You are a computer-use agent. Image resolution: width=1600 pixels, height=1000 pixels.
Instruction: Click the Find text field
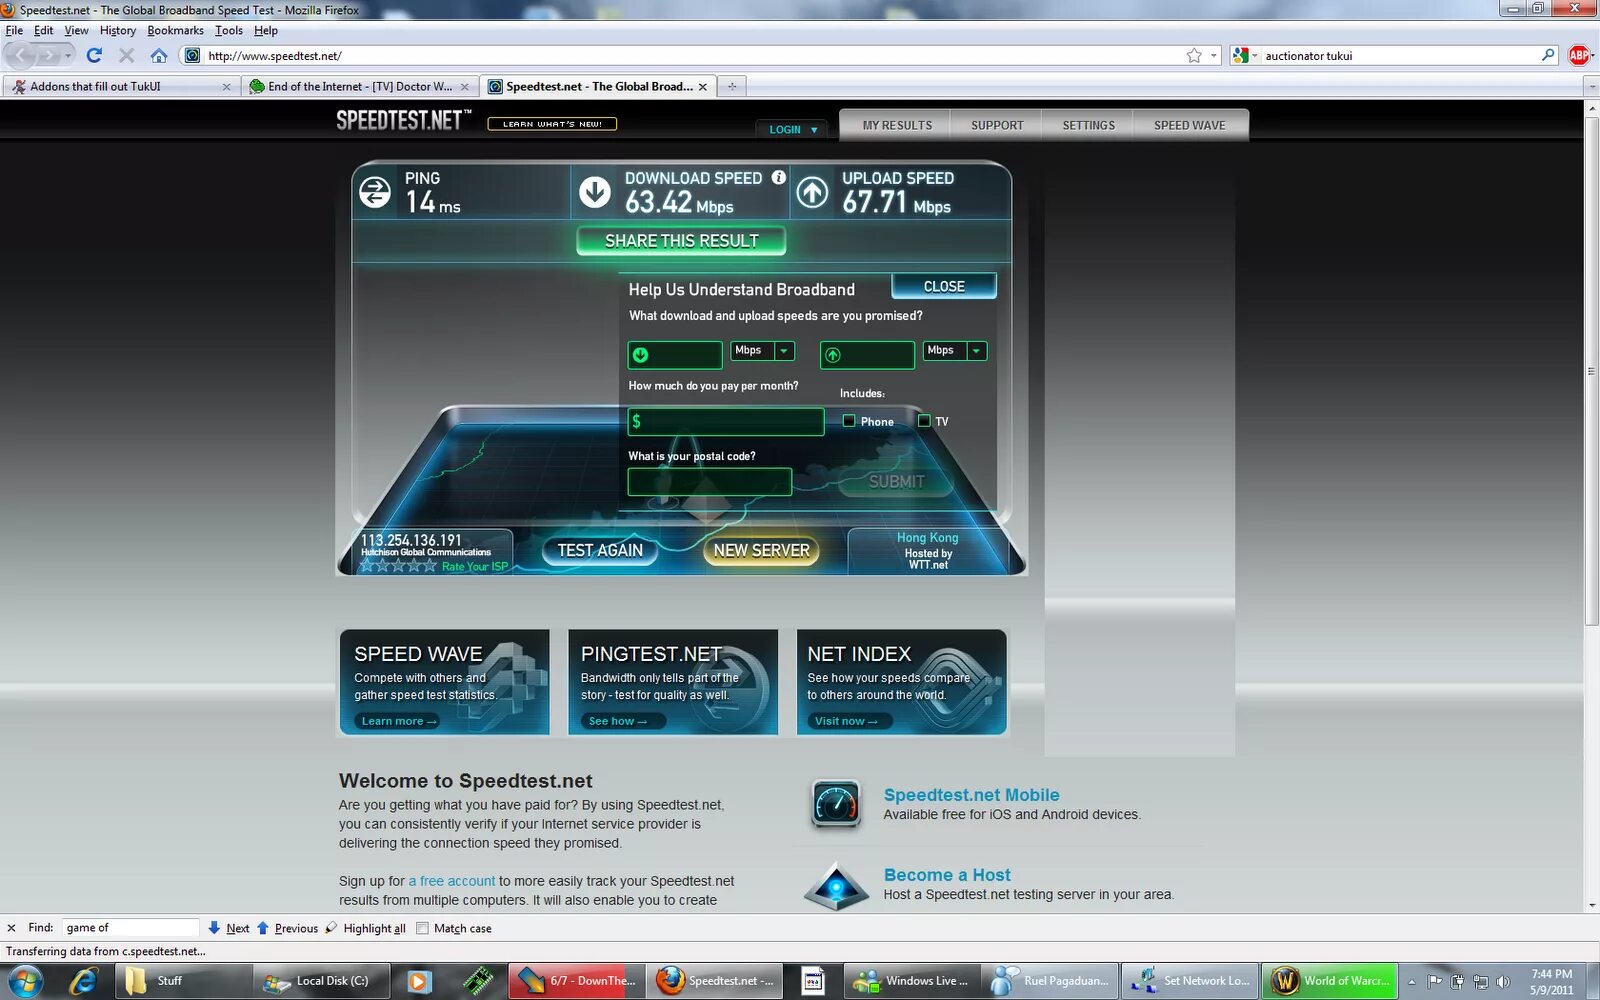(131, 928)
